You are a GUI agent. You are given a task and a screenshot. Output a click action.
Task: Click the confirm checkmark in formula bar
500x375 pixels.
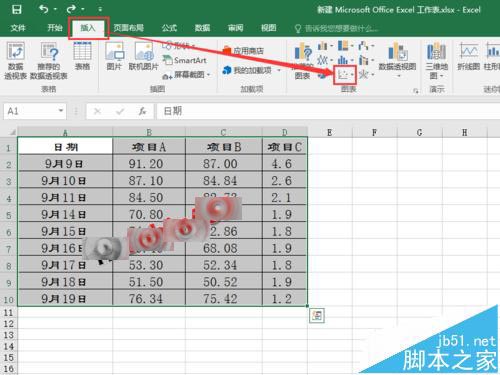120,111
